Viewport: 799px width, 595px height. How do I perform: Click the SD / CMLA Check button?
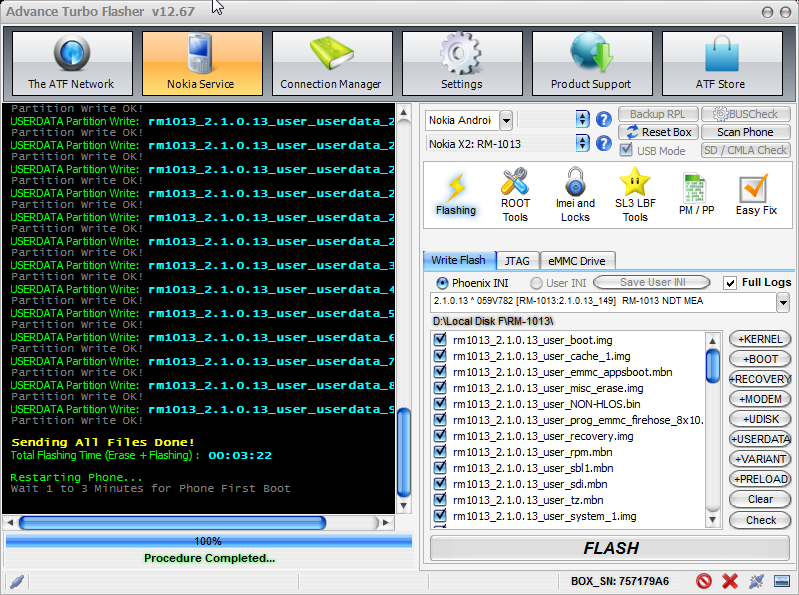click(x=745, y=150)
